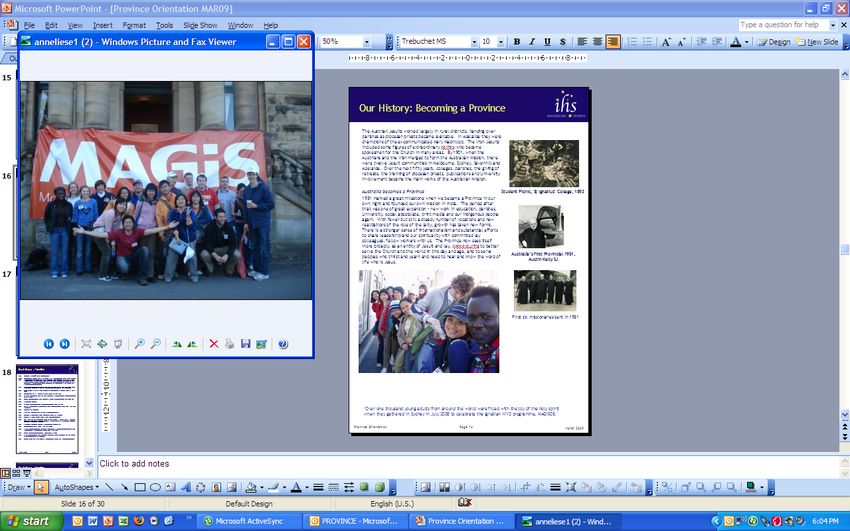
Task: Click the Design button
Action: 774,42
